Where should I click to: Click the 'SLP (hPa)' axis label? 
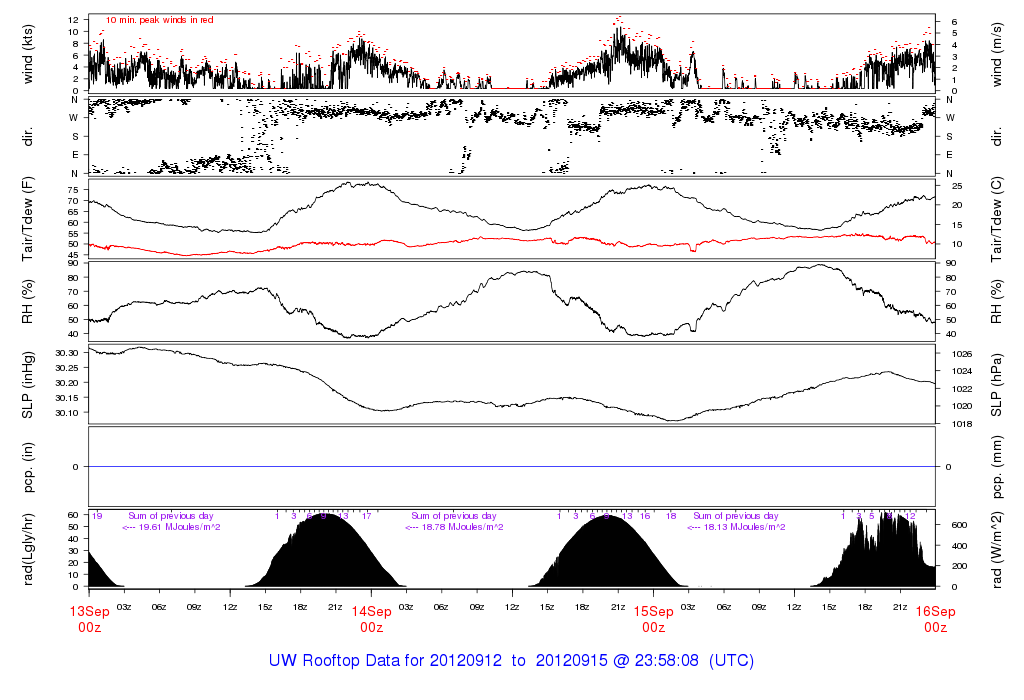coord(997,383)
